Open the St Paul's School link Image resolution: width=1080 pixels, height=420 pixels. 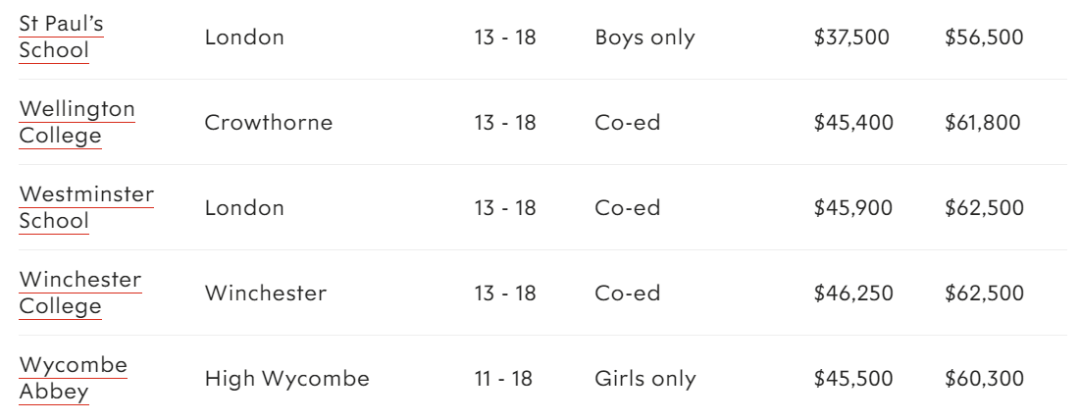point(61,37)
